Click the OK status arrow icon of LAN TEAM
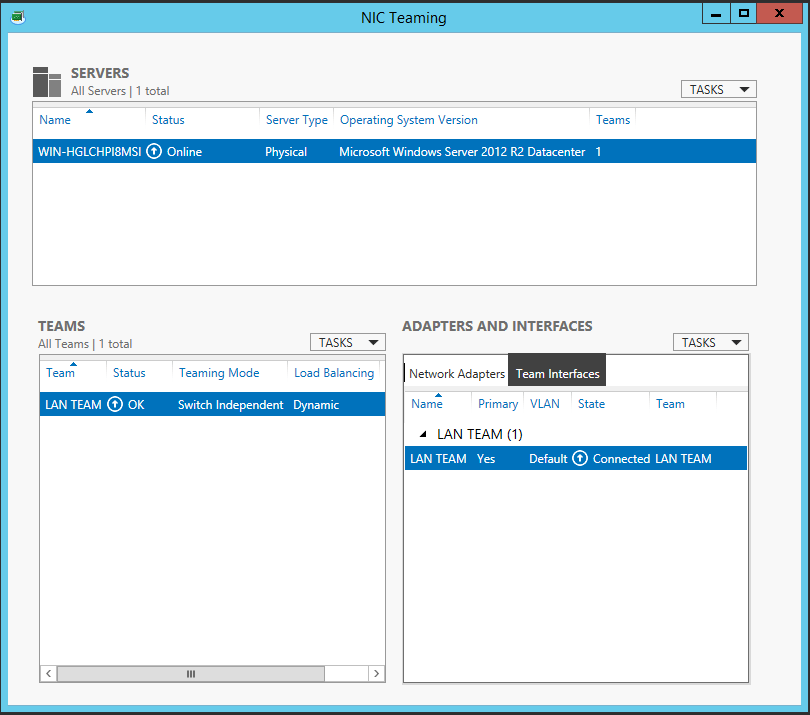This screenshot has width=810, height=715. pyautogui.click(x=115, y=404)
